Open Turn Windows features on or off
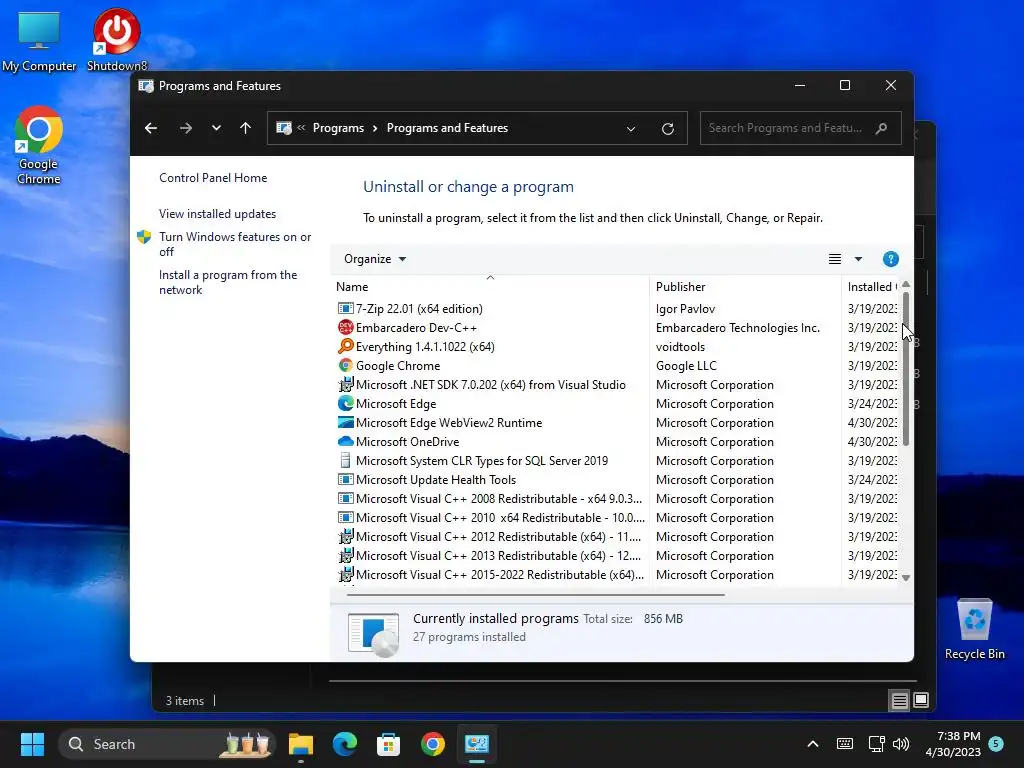The height and width of the screenshot is (768, 1024). pyautogui.click(x=235, y=244)
